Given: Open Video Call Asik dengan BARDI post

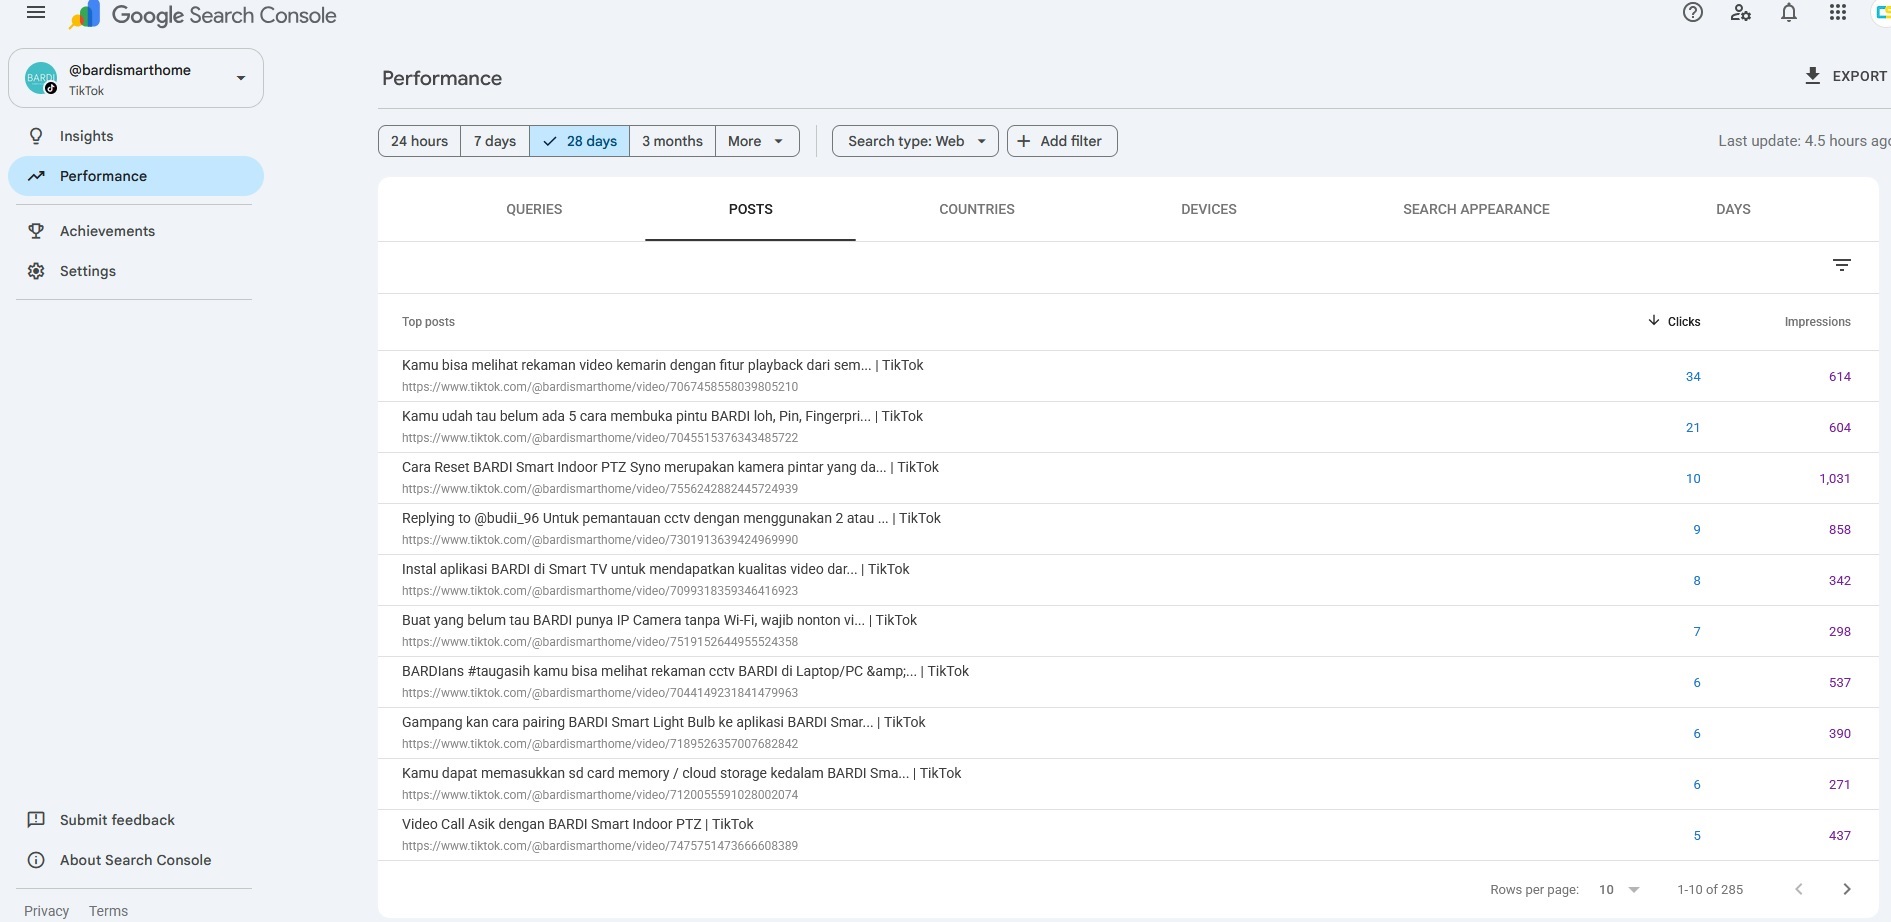Looking at the screenshot, I should point(1128,835).
